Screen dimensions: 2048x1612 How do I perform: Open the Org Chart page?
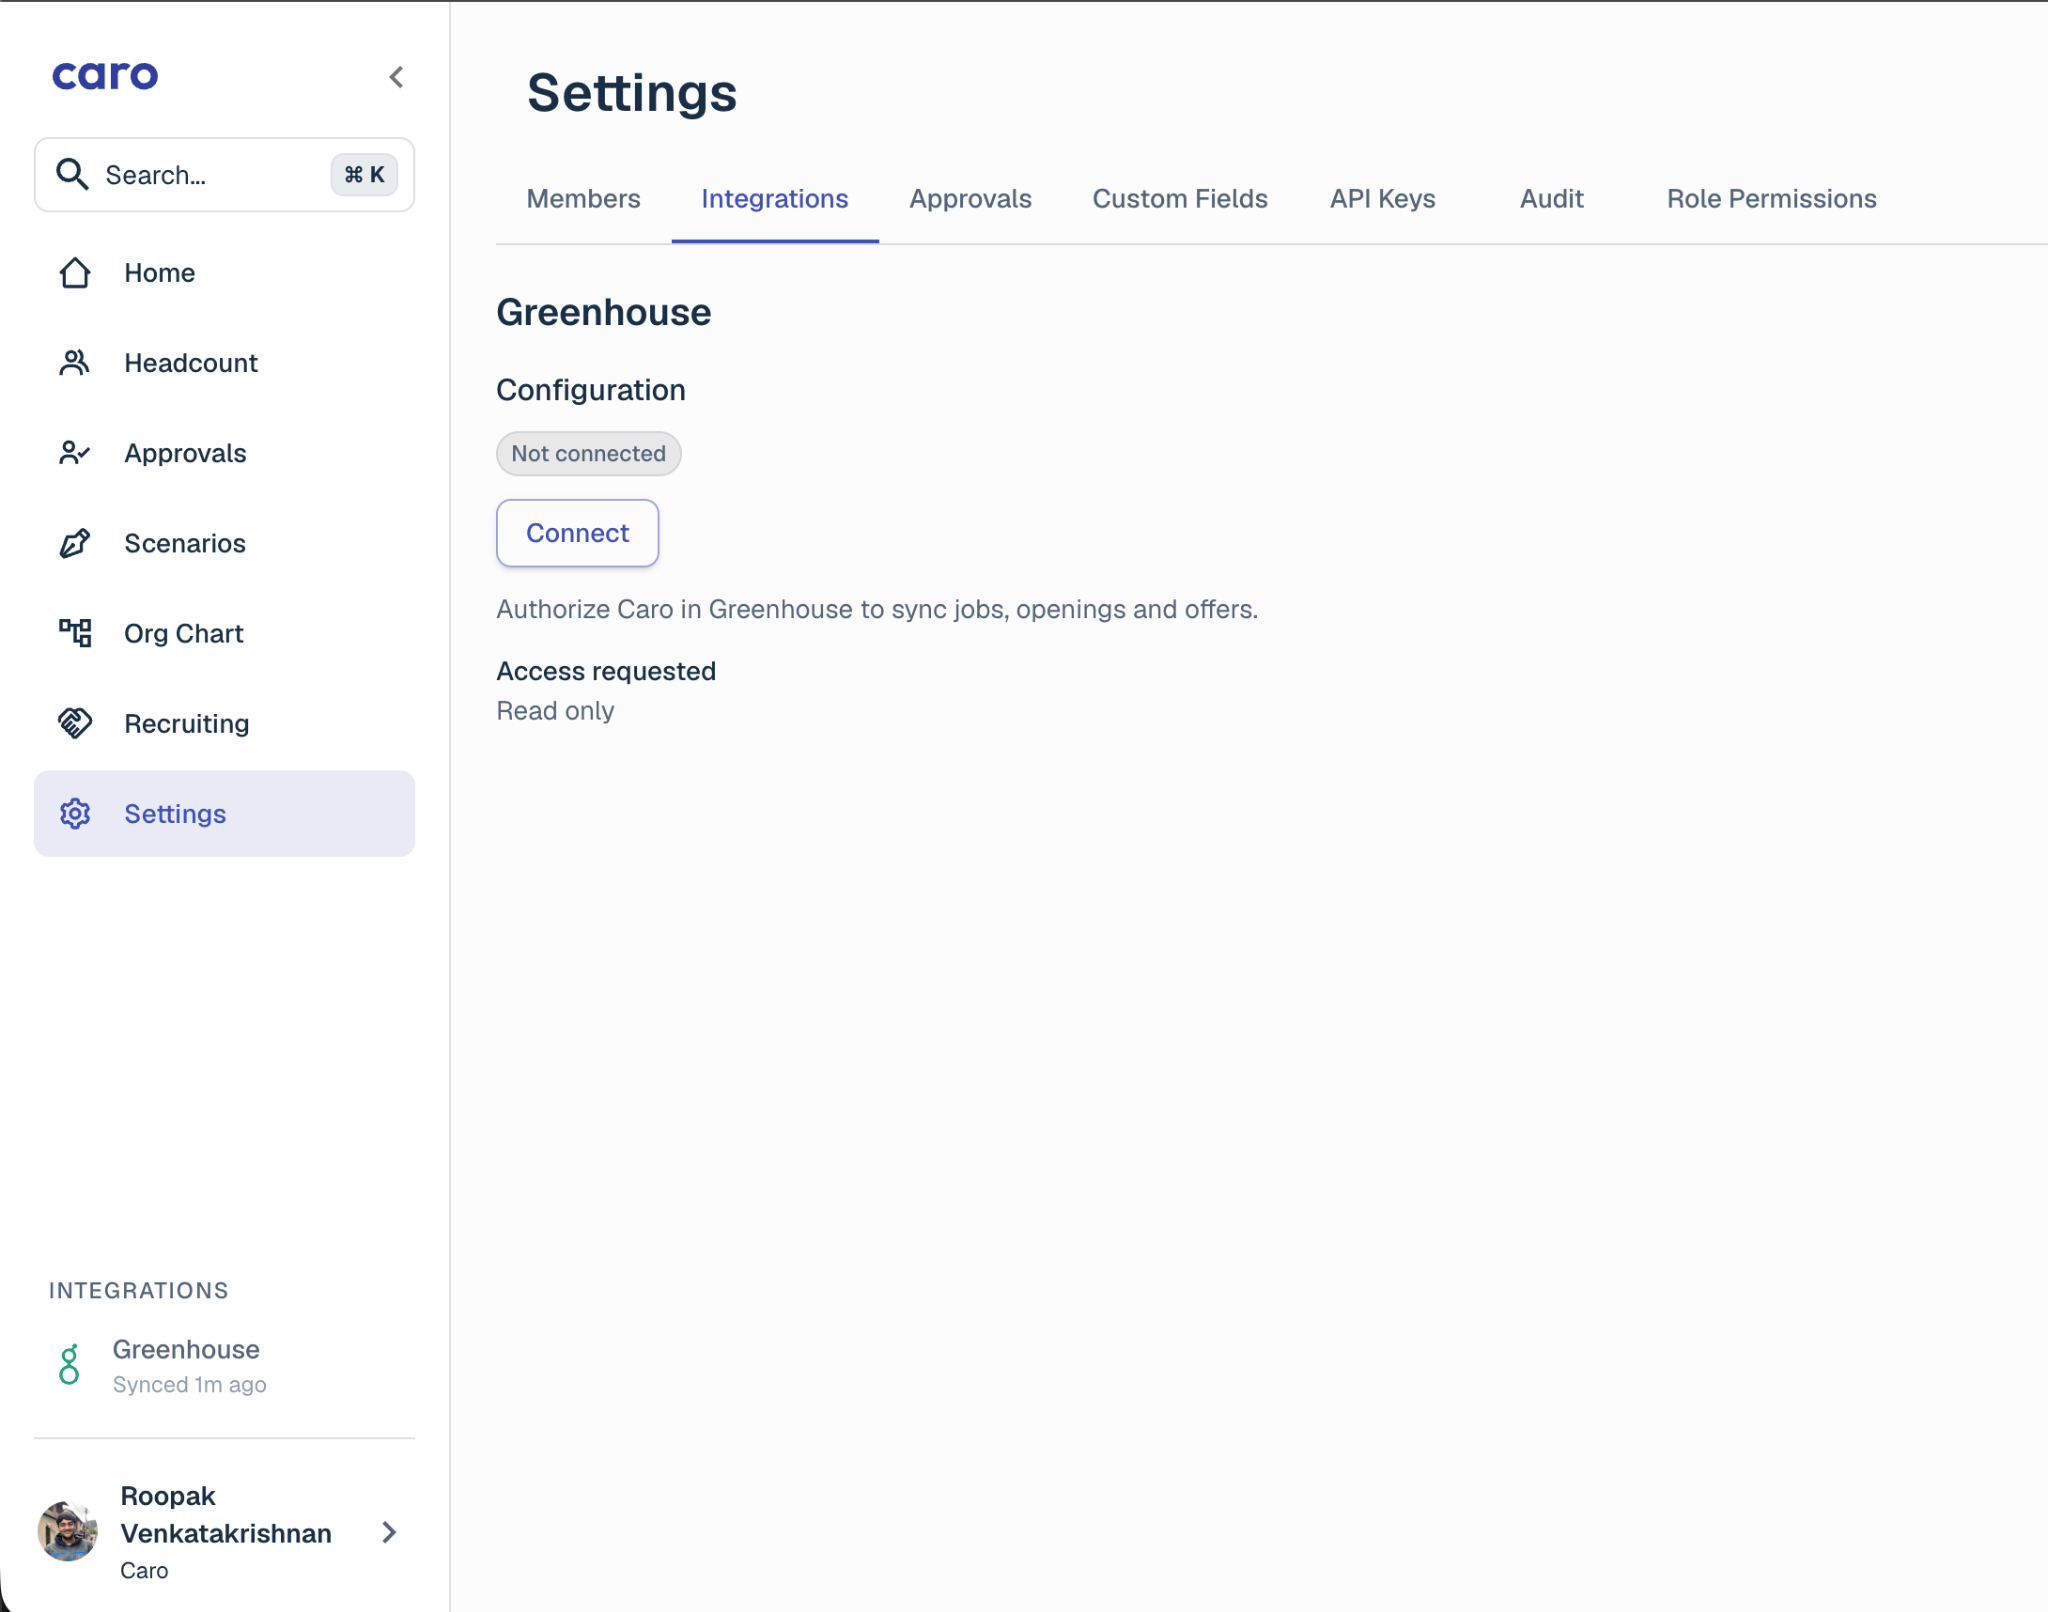pyautogui.click(x=184, y=633)
